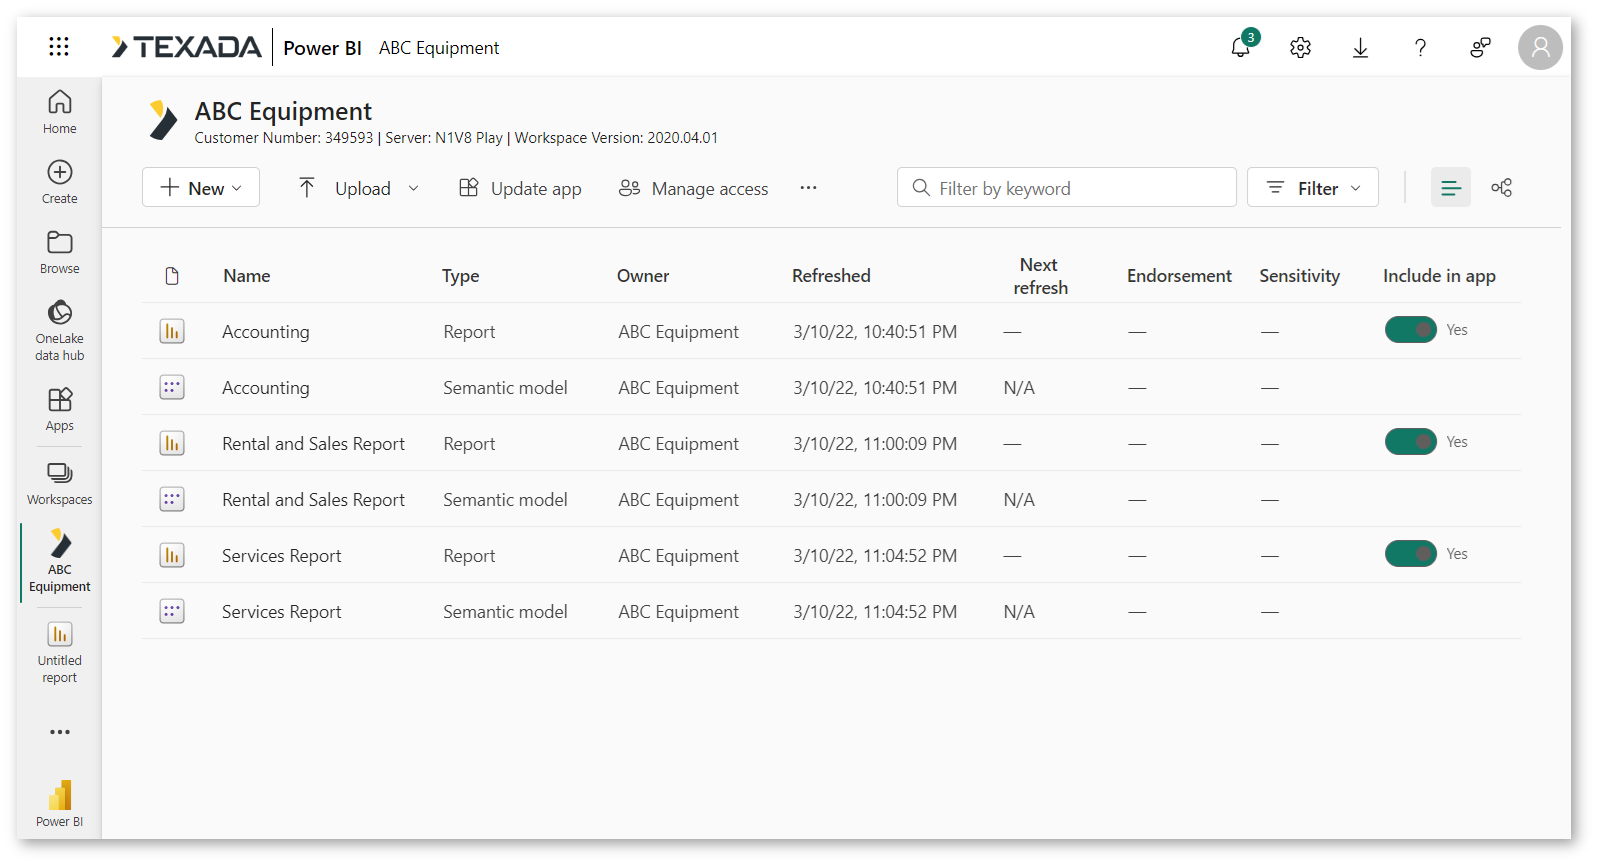Click Power BI header link
Screen dimensions: 1597x865
click(322, 48)
